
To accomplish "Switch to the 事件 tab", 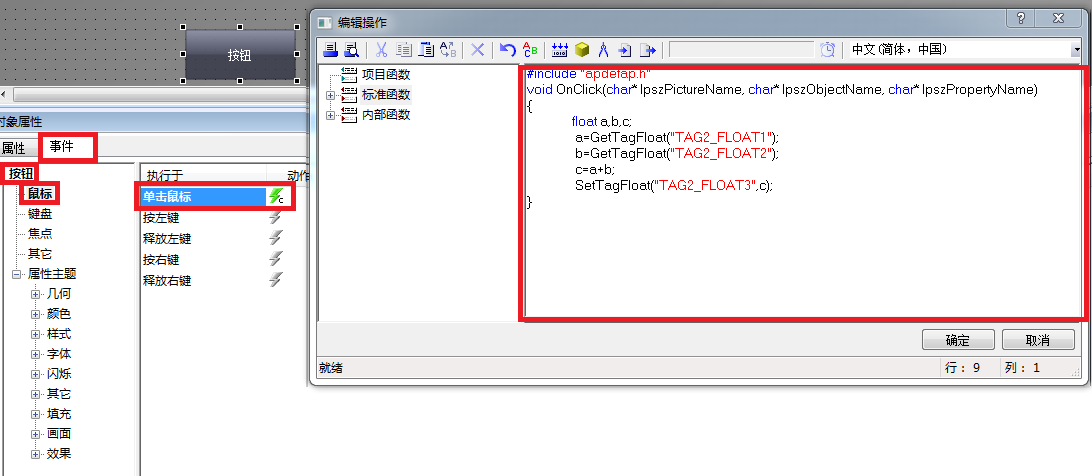I will (61, 146).
